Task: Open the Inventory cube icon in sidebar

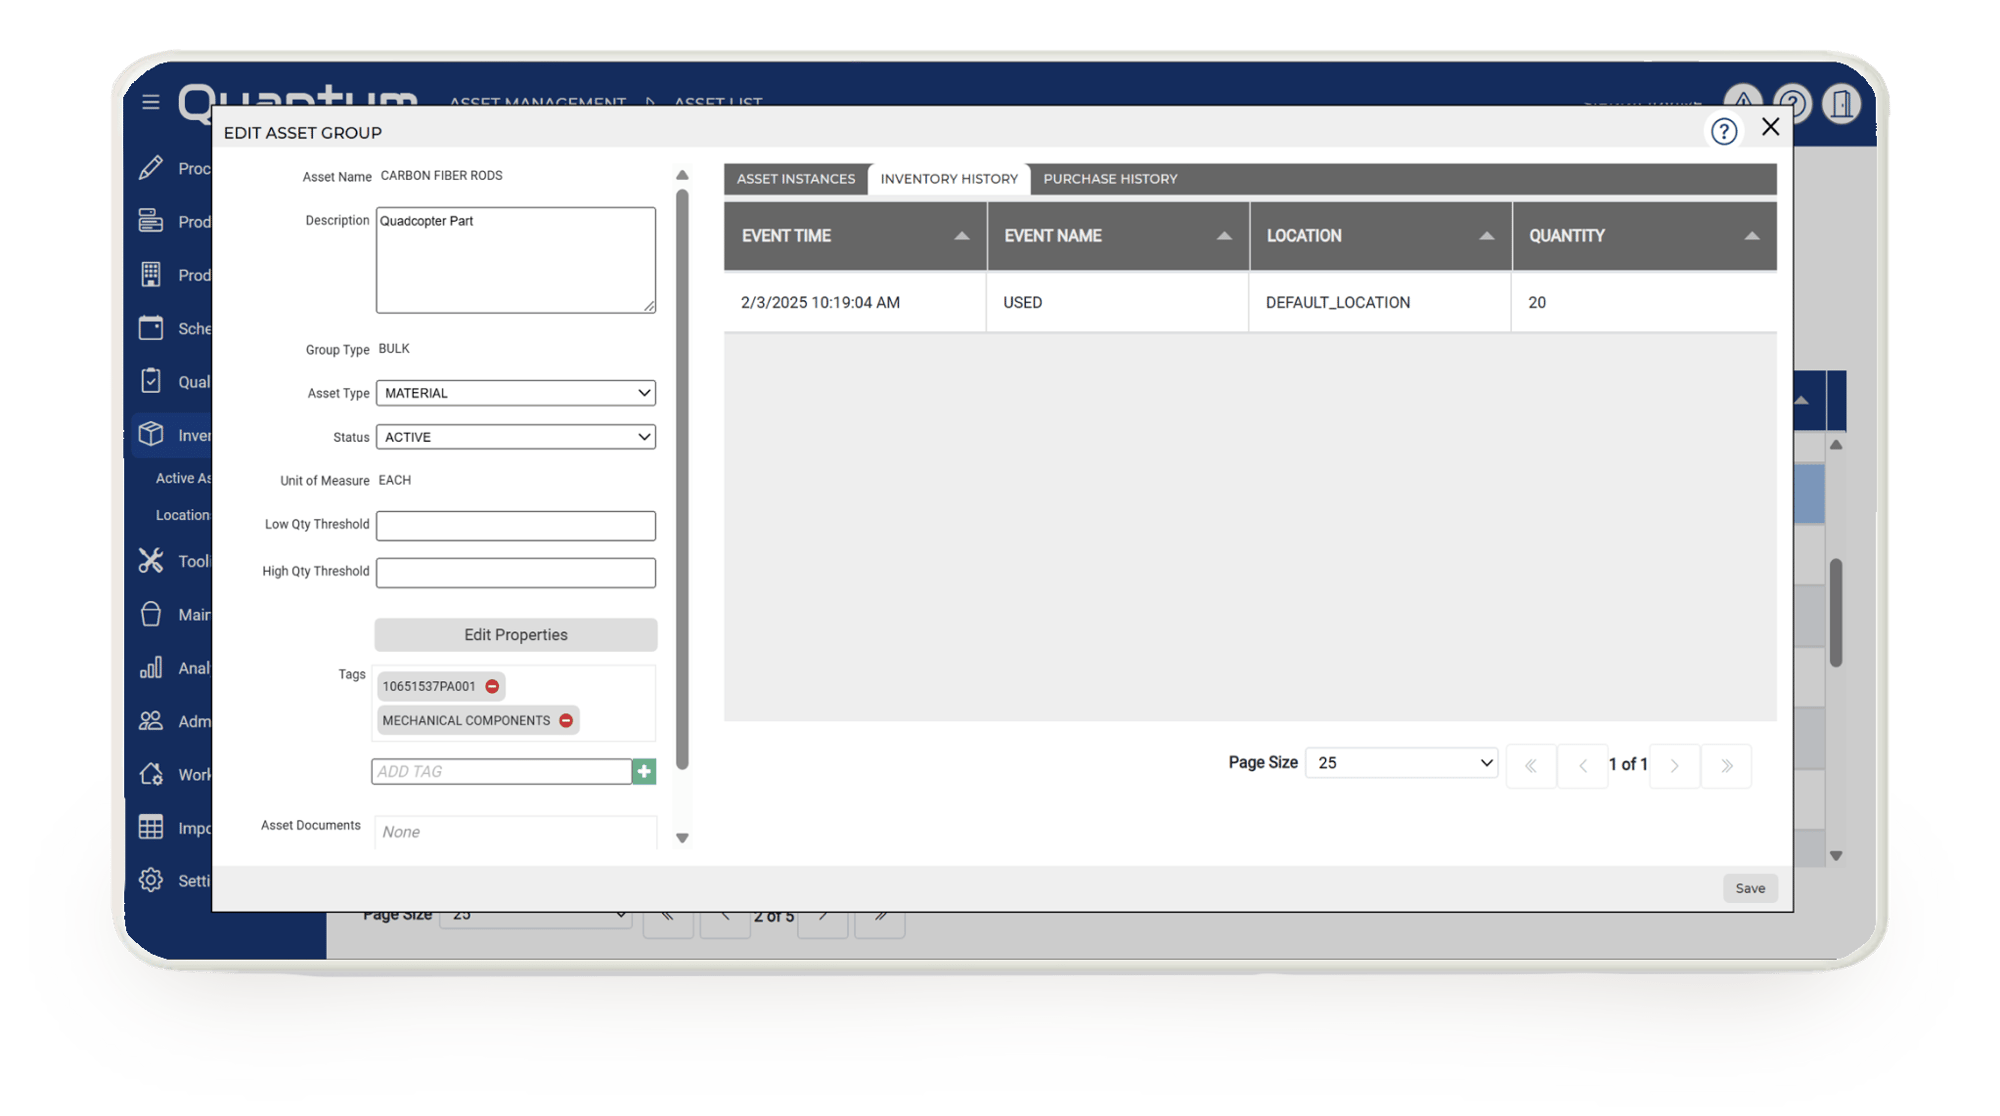Action: pos(151,434)
